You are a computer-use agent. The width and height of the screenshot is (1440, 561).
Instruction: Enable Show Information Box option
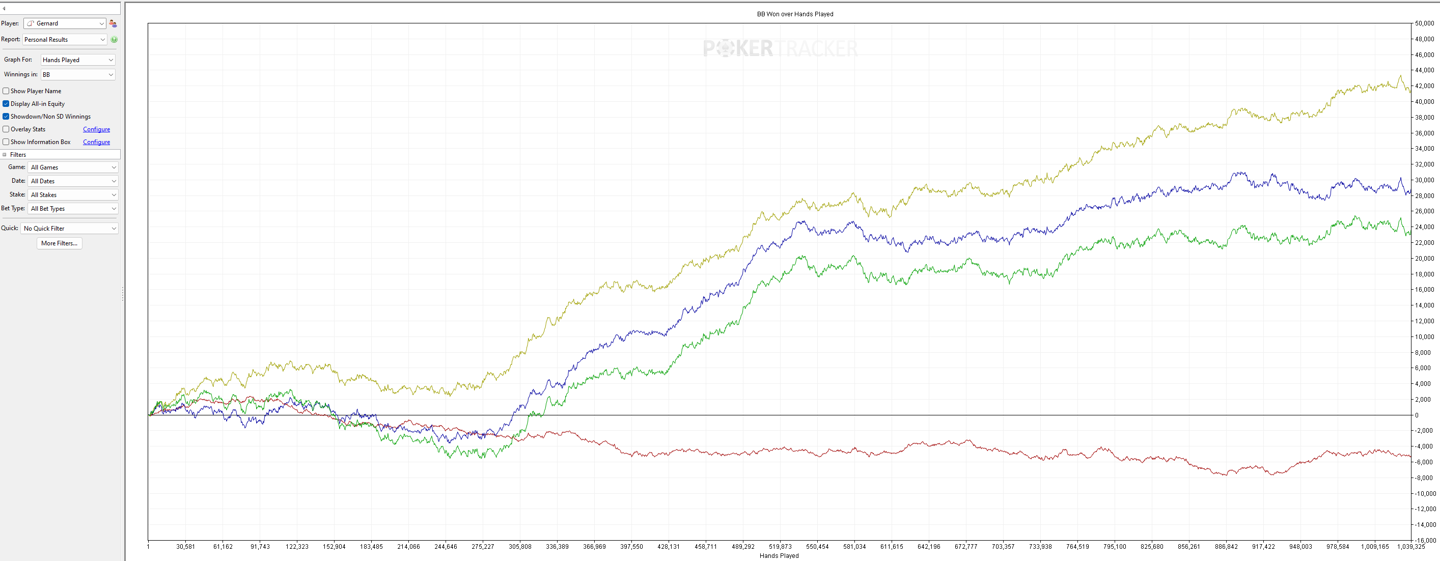pyautogui.click(x=6, y=142)
